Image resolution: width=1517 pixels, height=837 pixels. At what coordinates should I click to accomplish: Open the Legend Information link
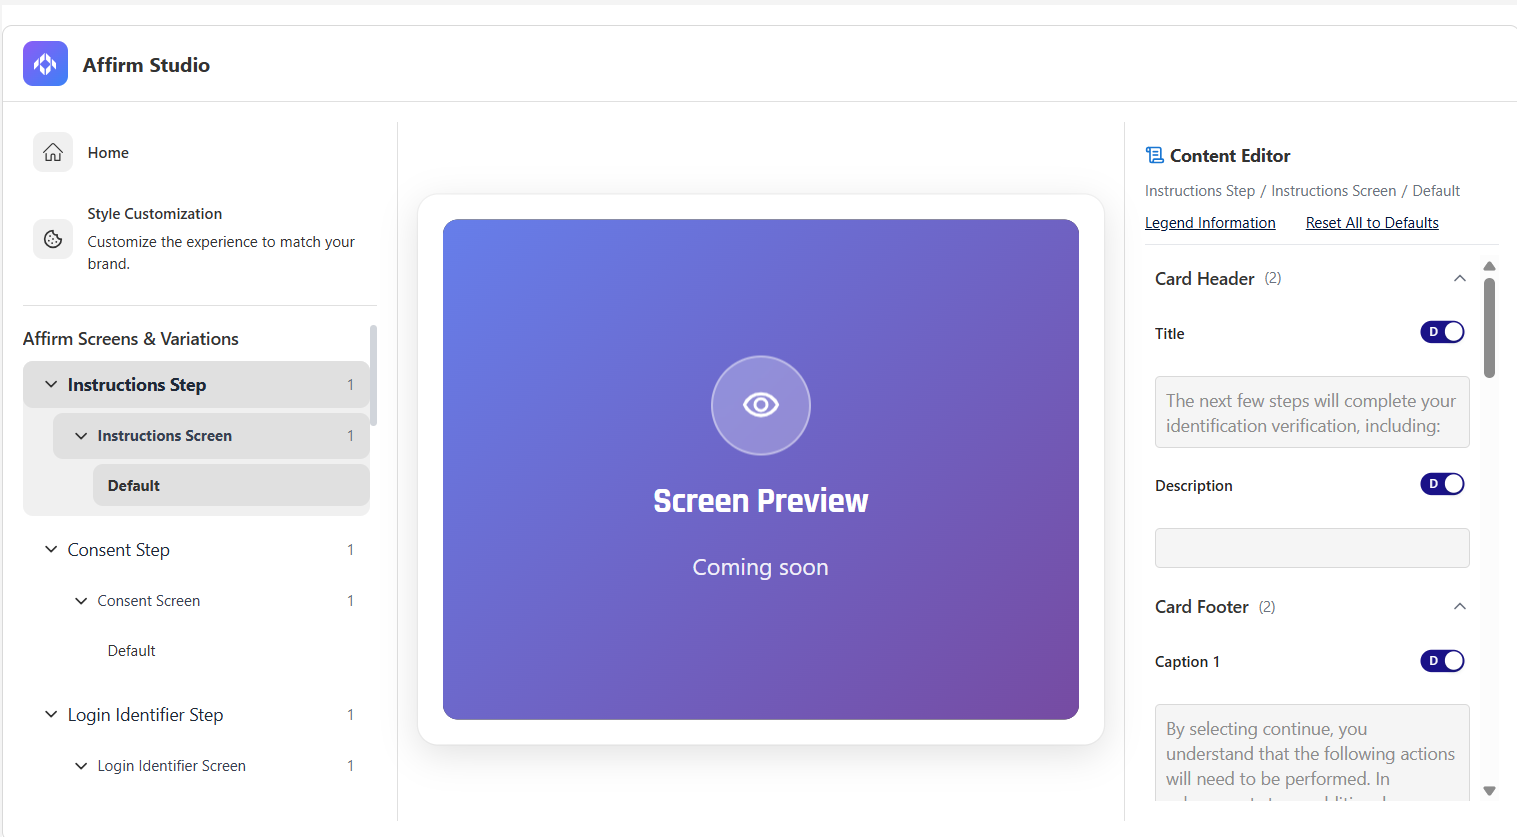pyautogui.click(x=1210, y=223)
